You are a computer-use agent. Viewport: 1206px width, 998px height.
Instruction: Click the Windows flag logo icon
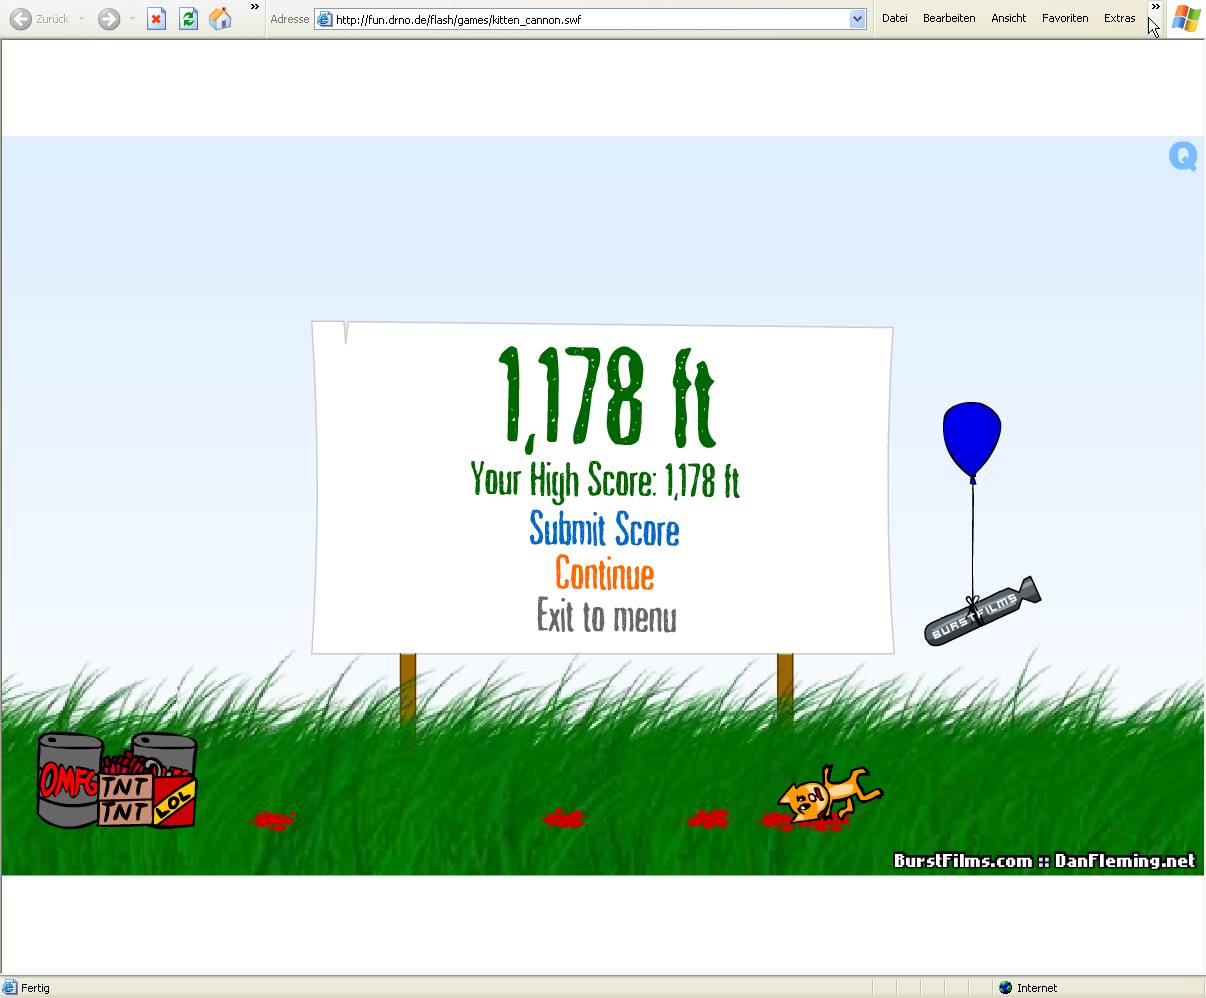1186,19
